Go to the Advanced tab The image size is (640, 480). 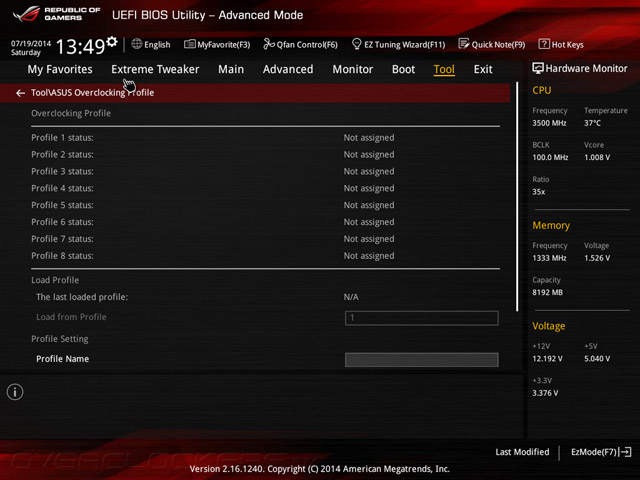tap(288, 69)
